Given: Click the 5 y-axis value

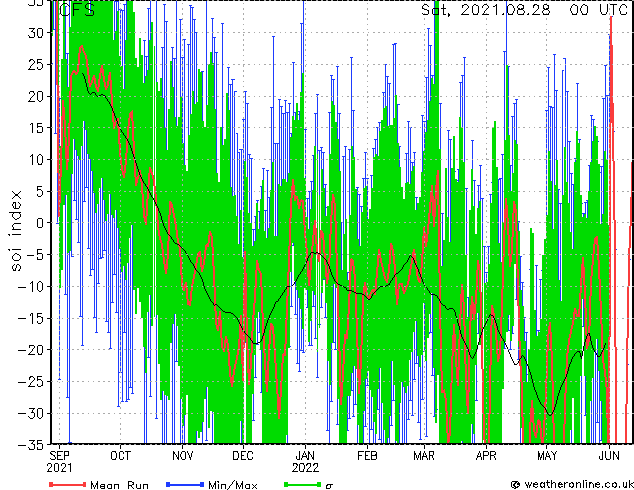Looking at the screenshot, I should tap(40, 191).
